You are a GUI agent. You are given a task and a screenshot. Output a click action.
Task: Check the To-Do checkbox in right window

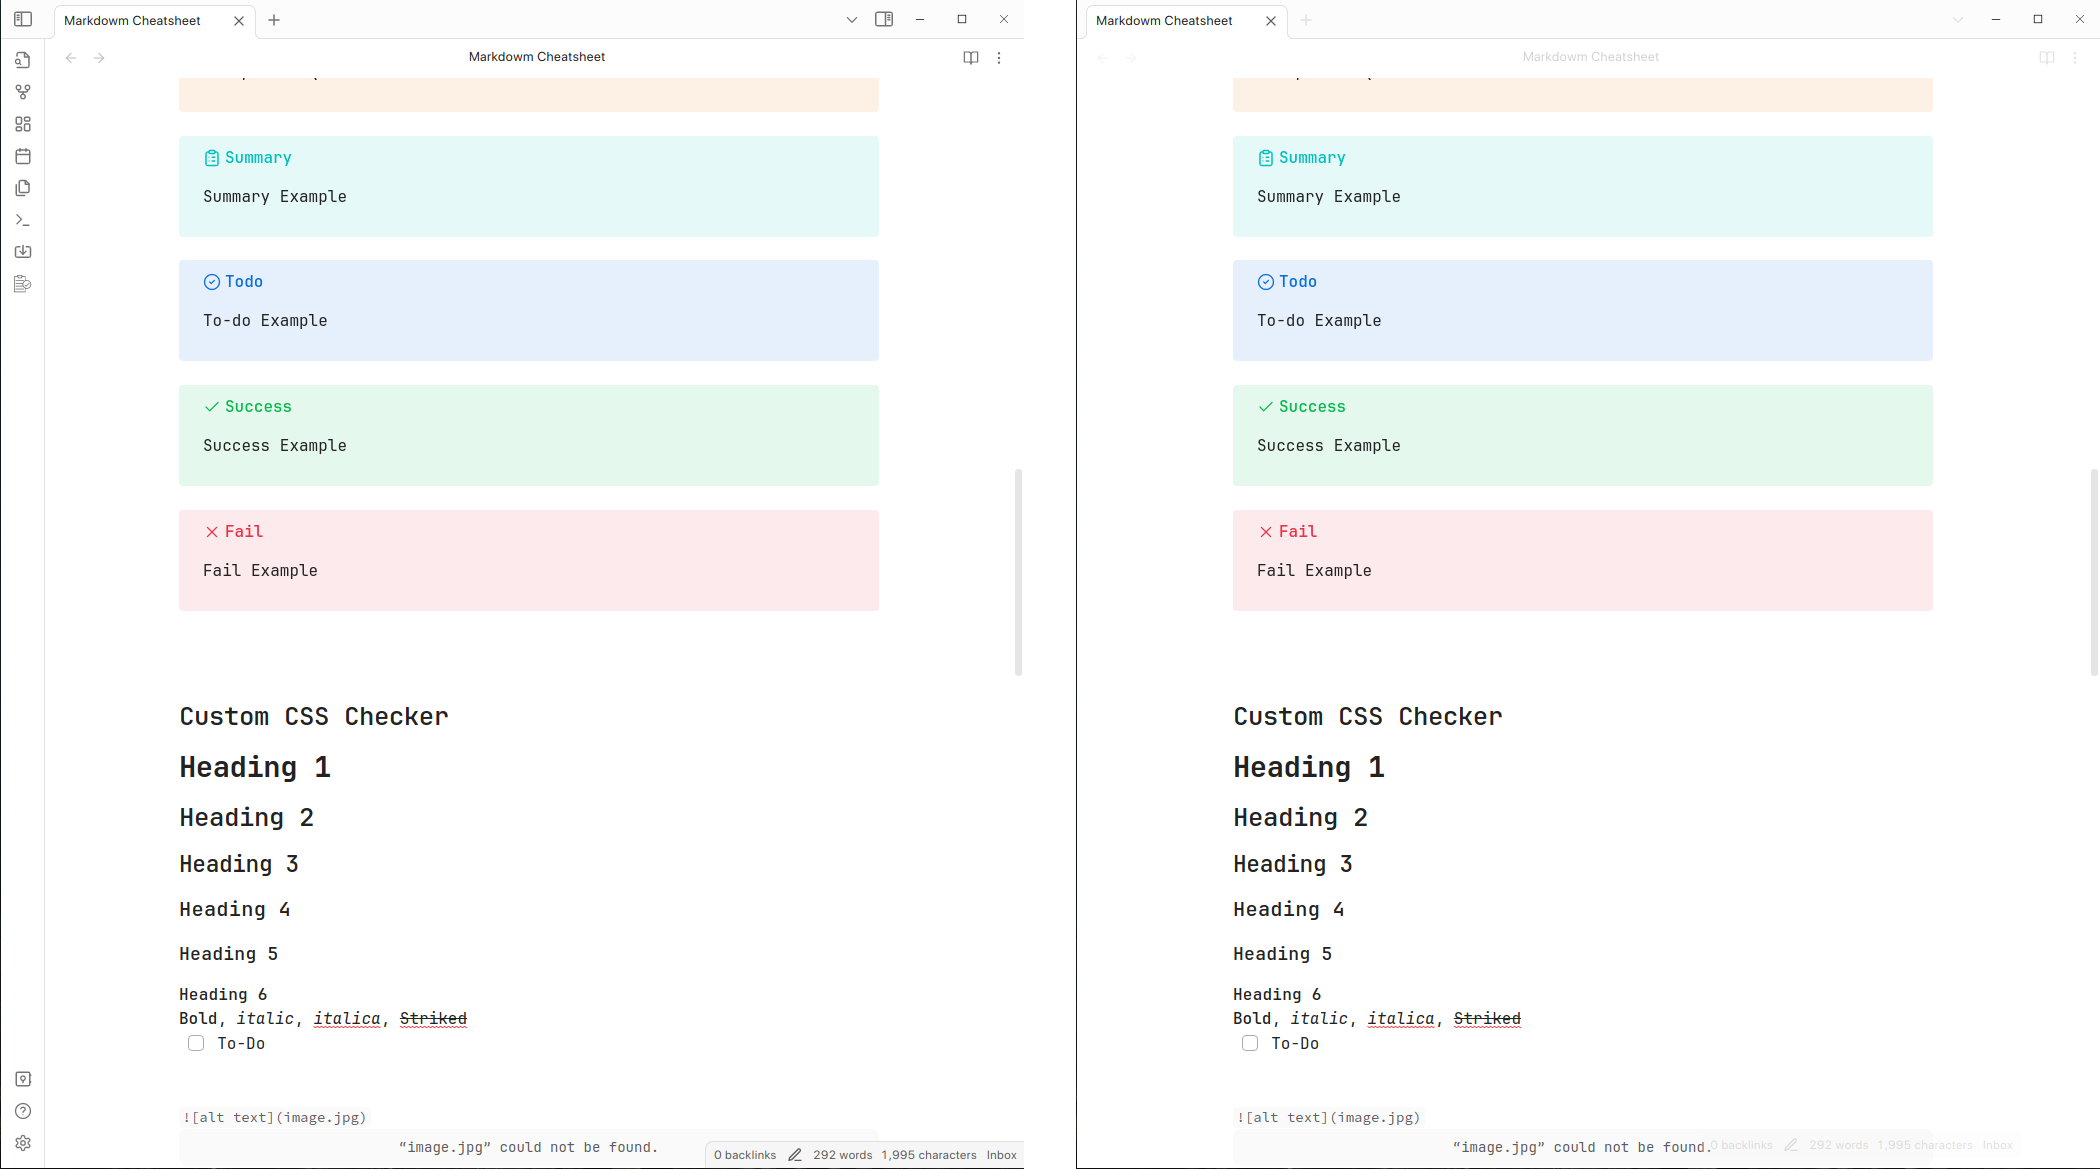pos(1250,1043)
